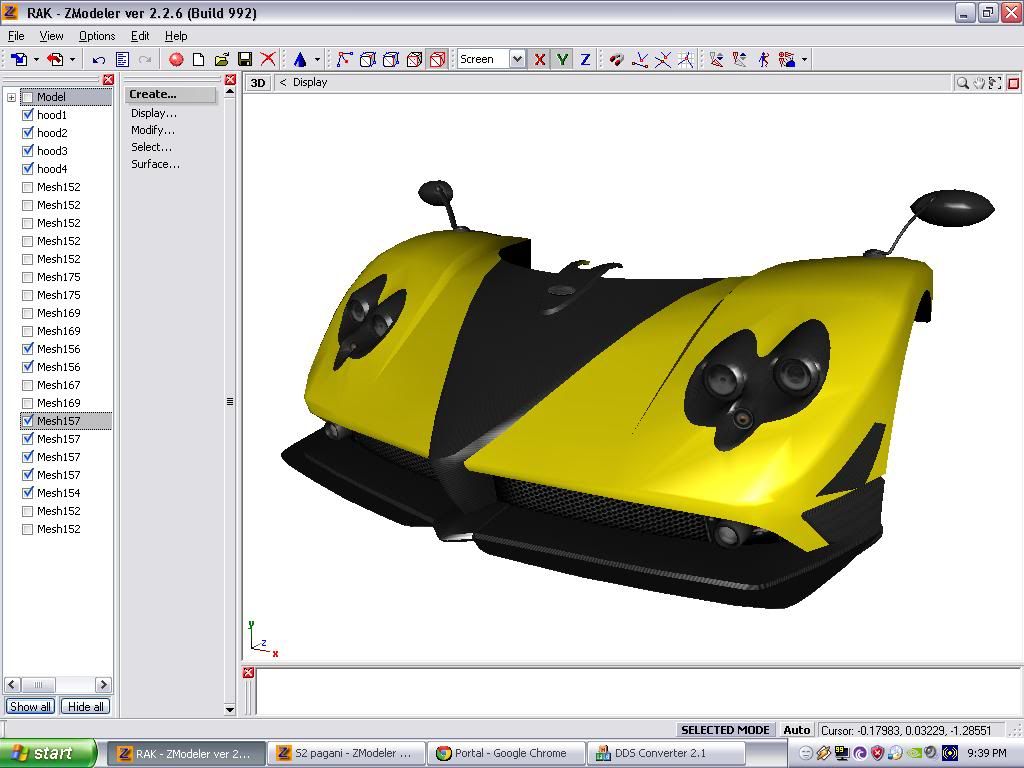Click the Show all button
This screenshot has width=1024, height=768.
point(30,706)
